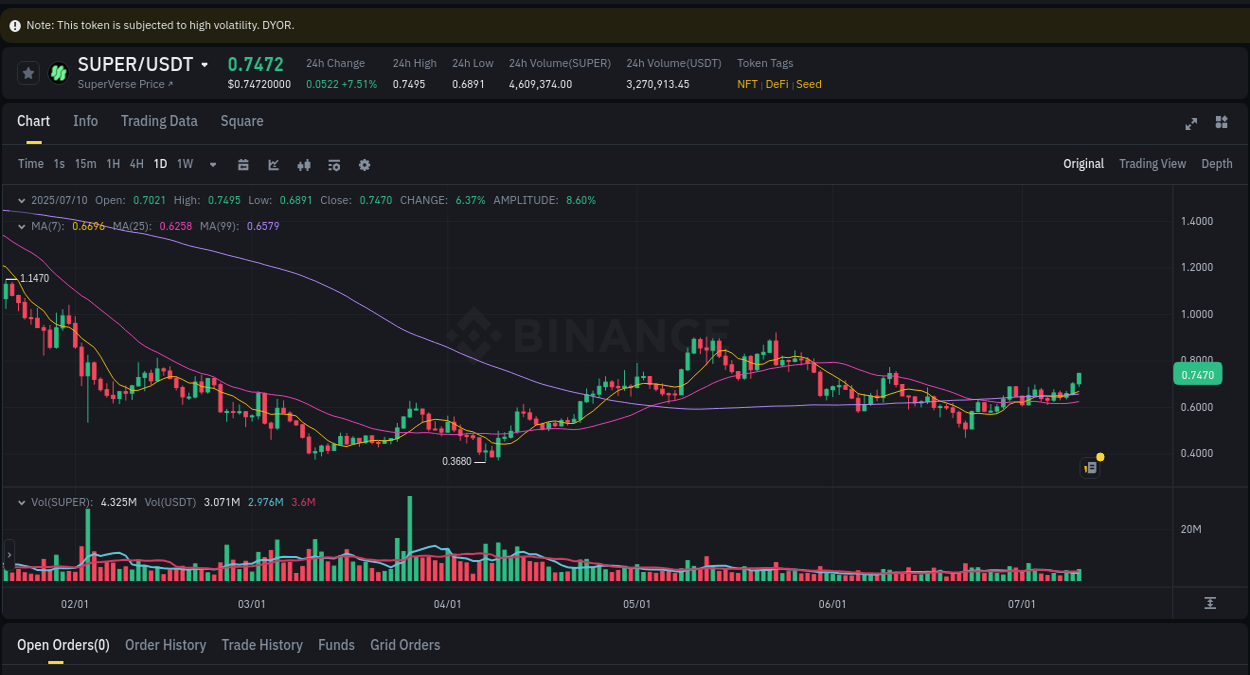Image resolution: width=1250 pixels, height=675 pixels.
Task: Open the chart layout widgets icon
Action: click(x=1221, y=122)
